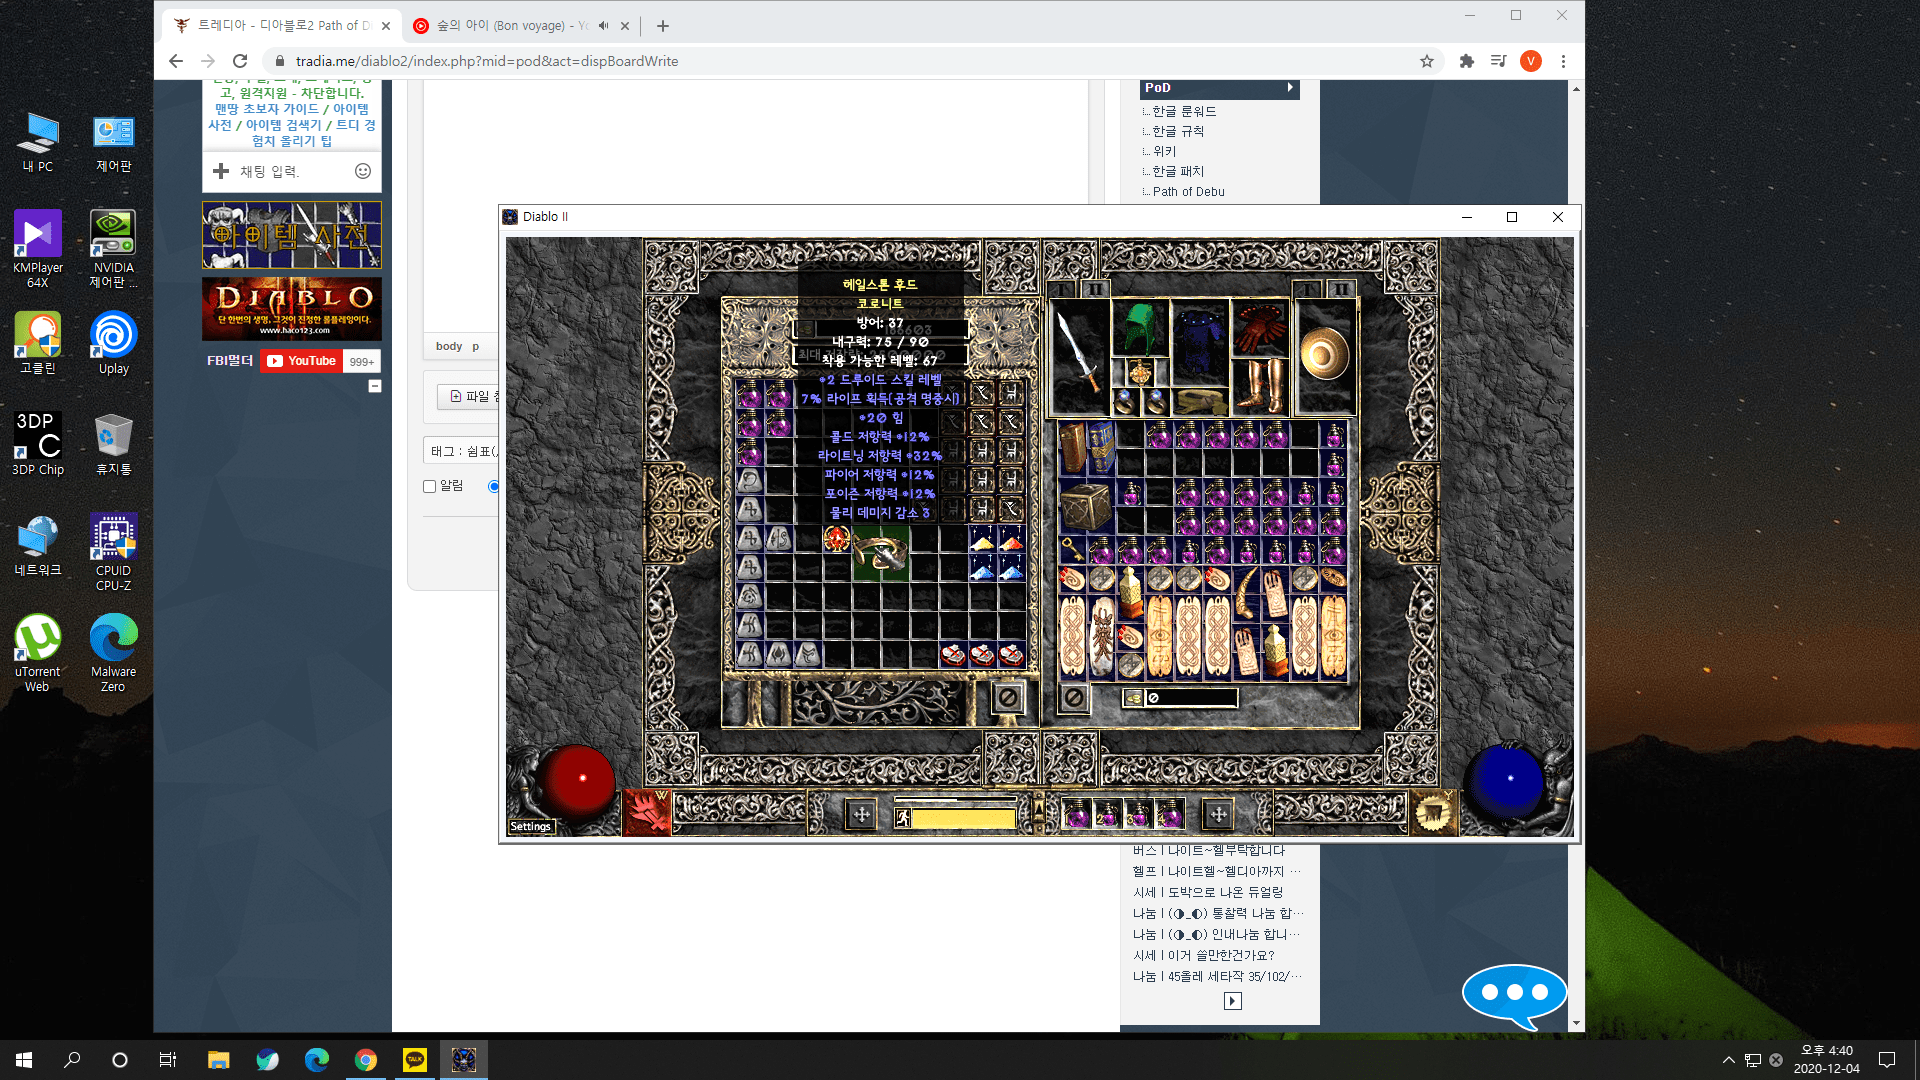Switch to left weapon tab II
1920x1080 pixels.
1095,289
